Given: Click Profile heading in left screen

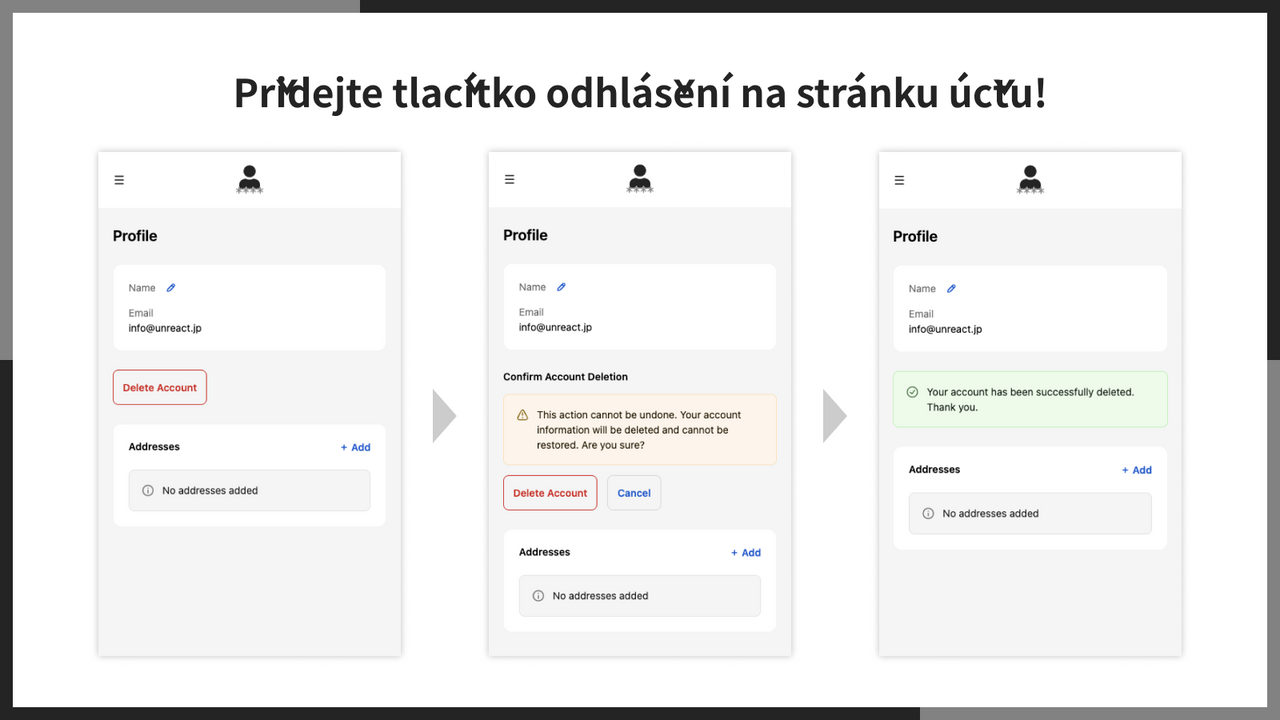Looking at the screenshot, I should [135, 236].
